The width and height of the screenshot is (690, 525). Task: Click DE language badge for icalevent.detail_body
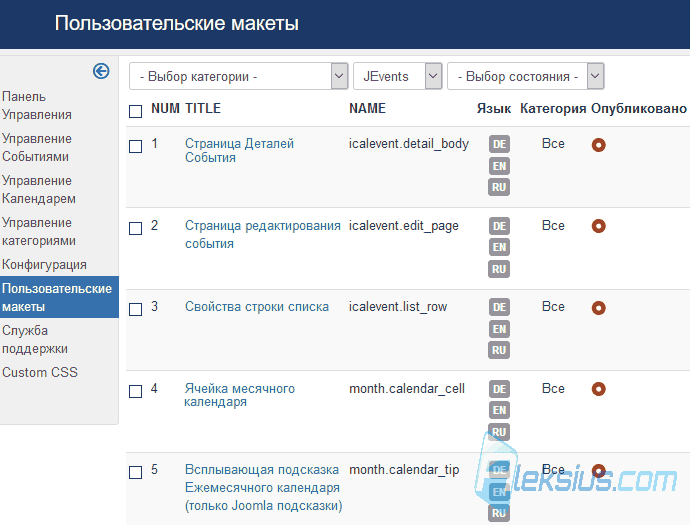499,144
